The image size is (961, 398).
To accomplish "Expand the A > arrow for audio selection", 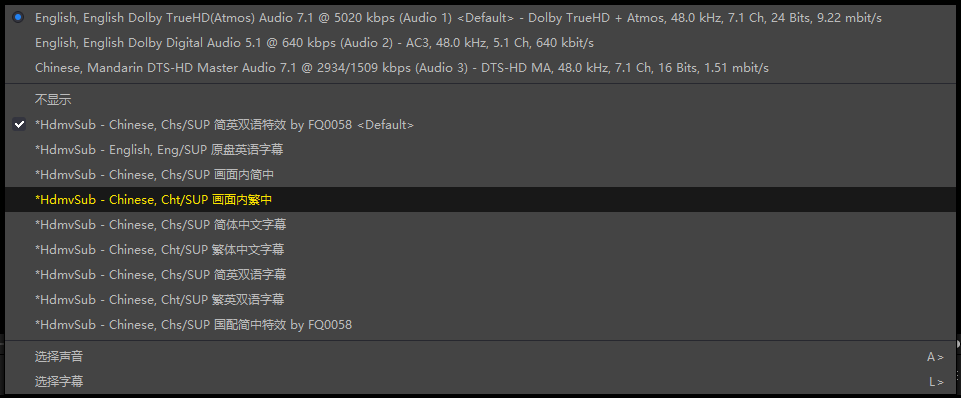I will (935, 357).
